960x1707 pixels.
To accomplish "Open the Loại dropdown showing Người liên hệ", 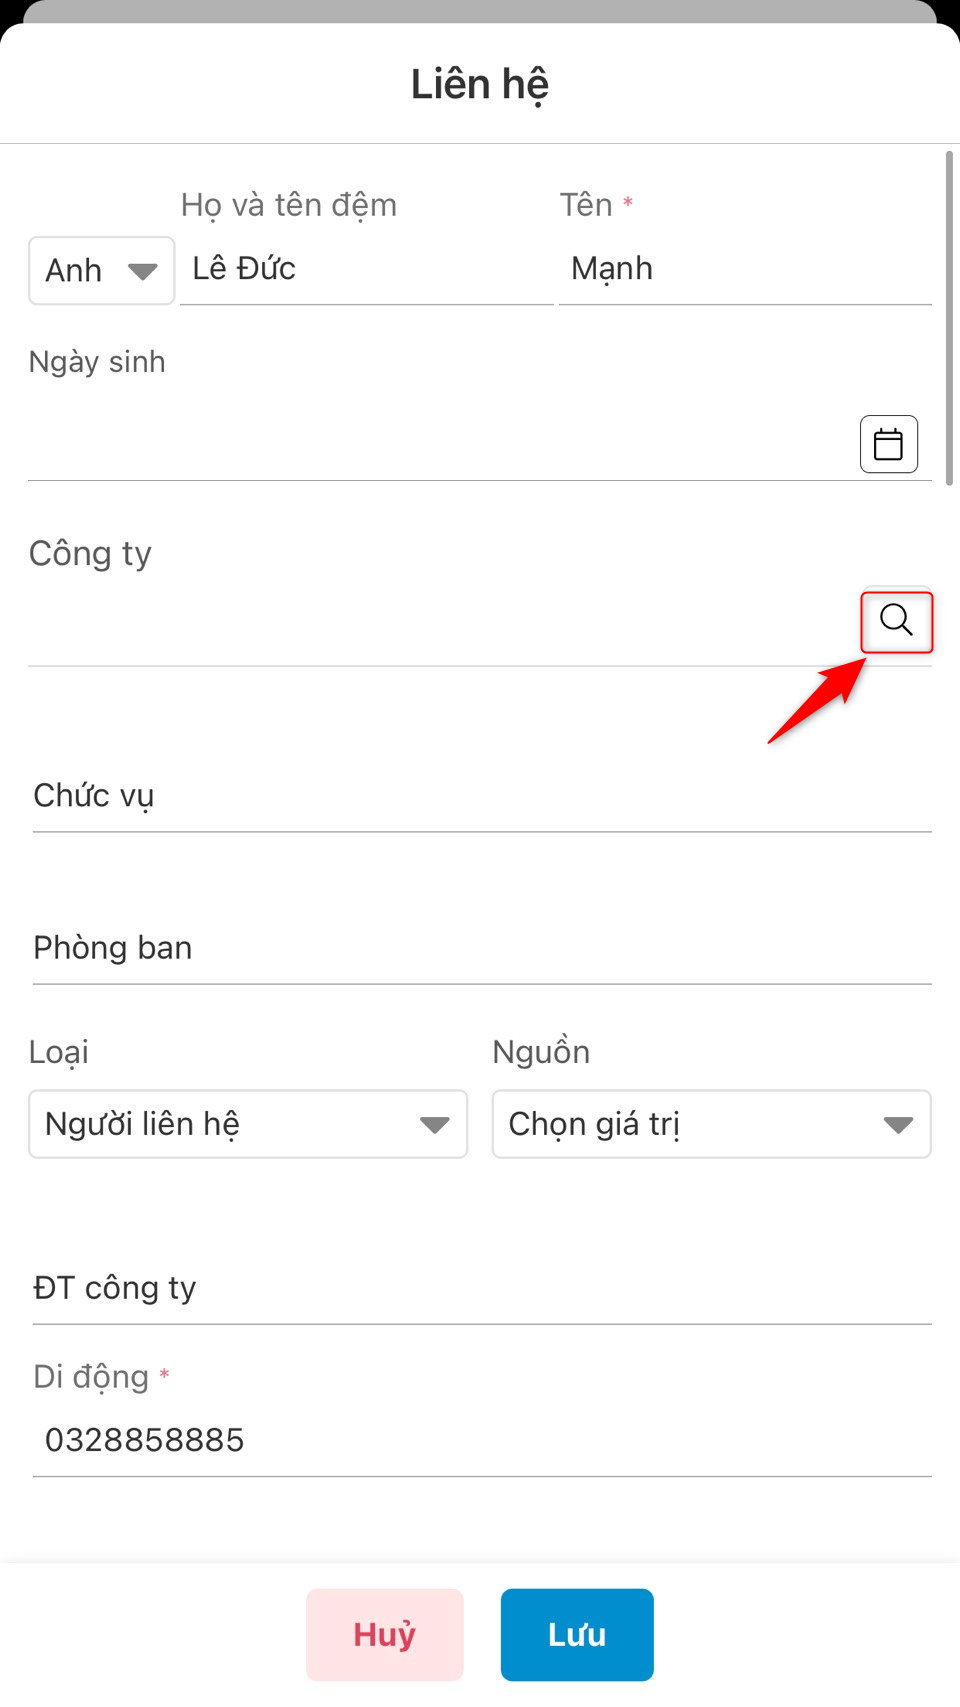I will (248, 1124).
